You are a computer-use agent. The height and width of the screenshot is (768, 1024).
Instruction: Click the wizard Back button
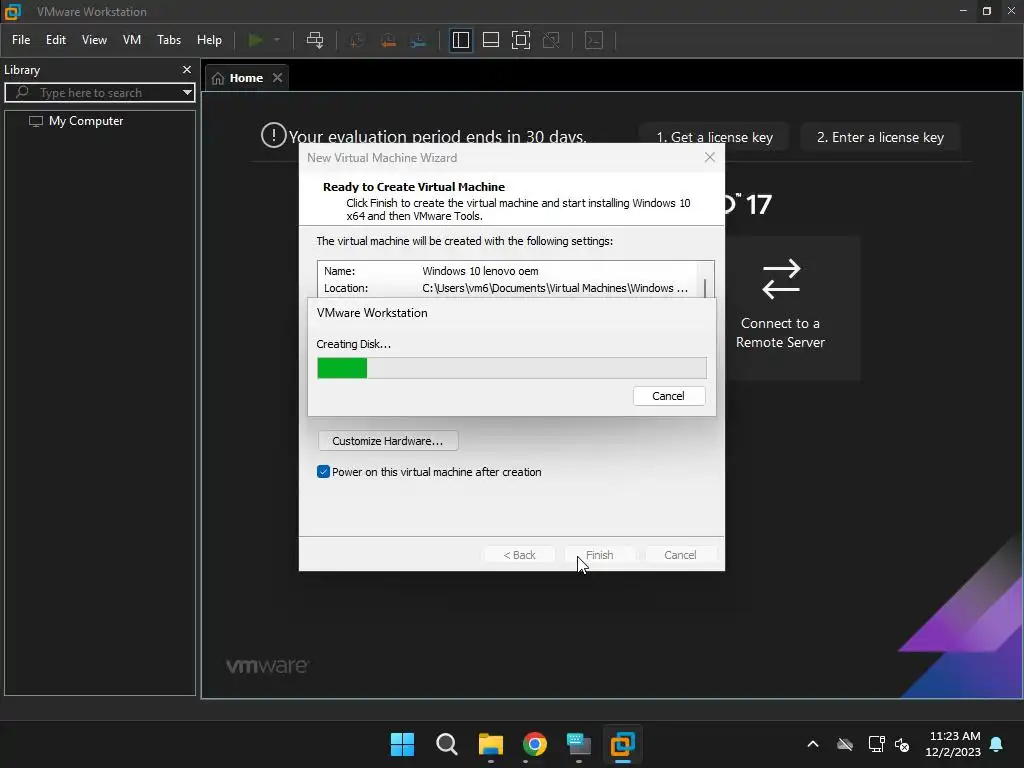coord(519,554)
